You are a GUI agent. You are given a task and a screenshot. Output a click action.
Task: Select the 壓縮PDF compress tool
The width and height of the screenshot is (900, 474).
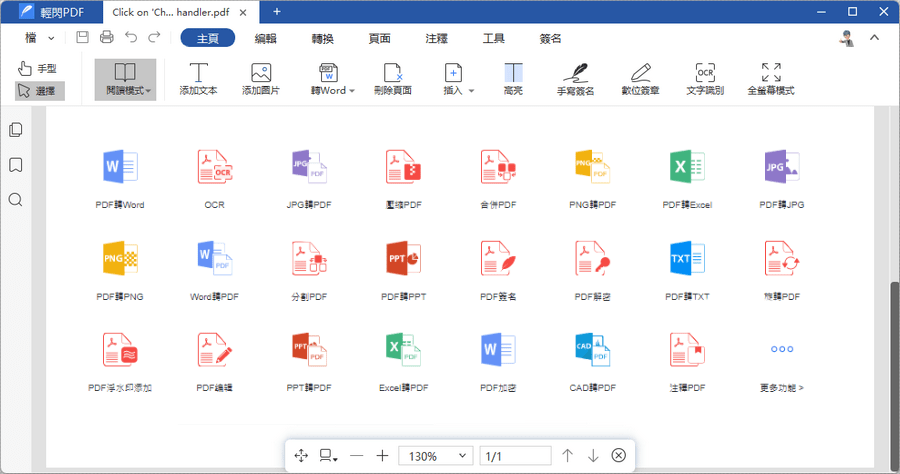[x=404, y=178]
